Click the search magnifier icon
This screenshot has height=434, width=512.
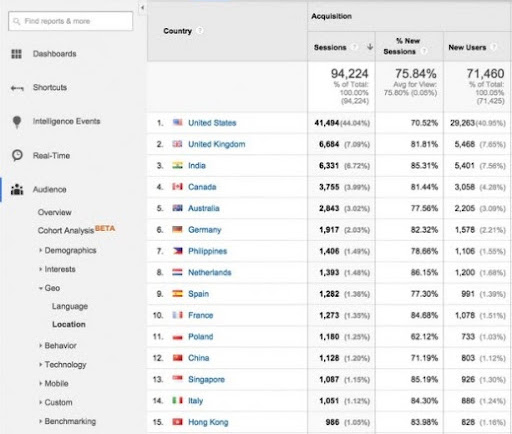point(16,21)
